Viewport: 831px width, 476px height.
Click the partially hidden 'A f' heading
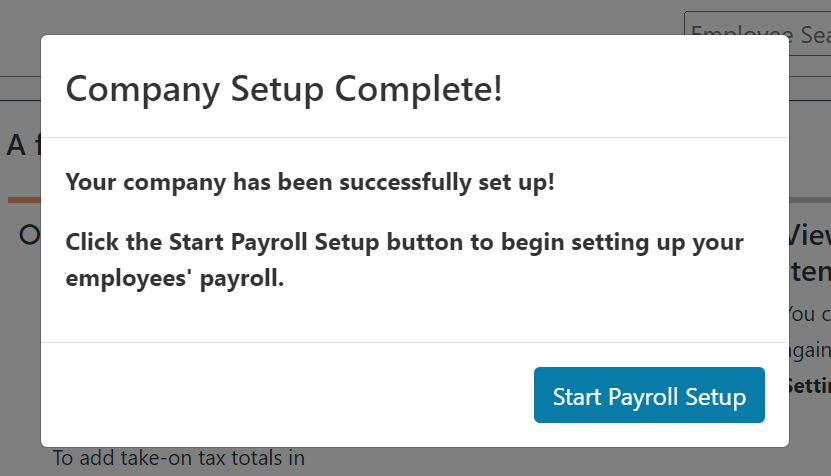click(x=22, y=145)
